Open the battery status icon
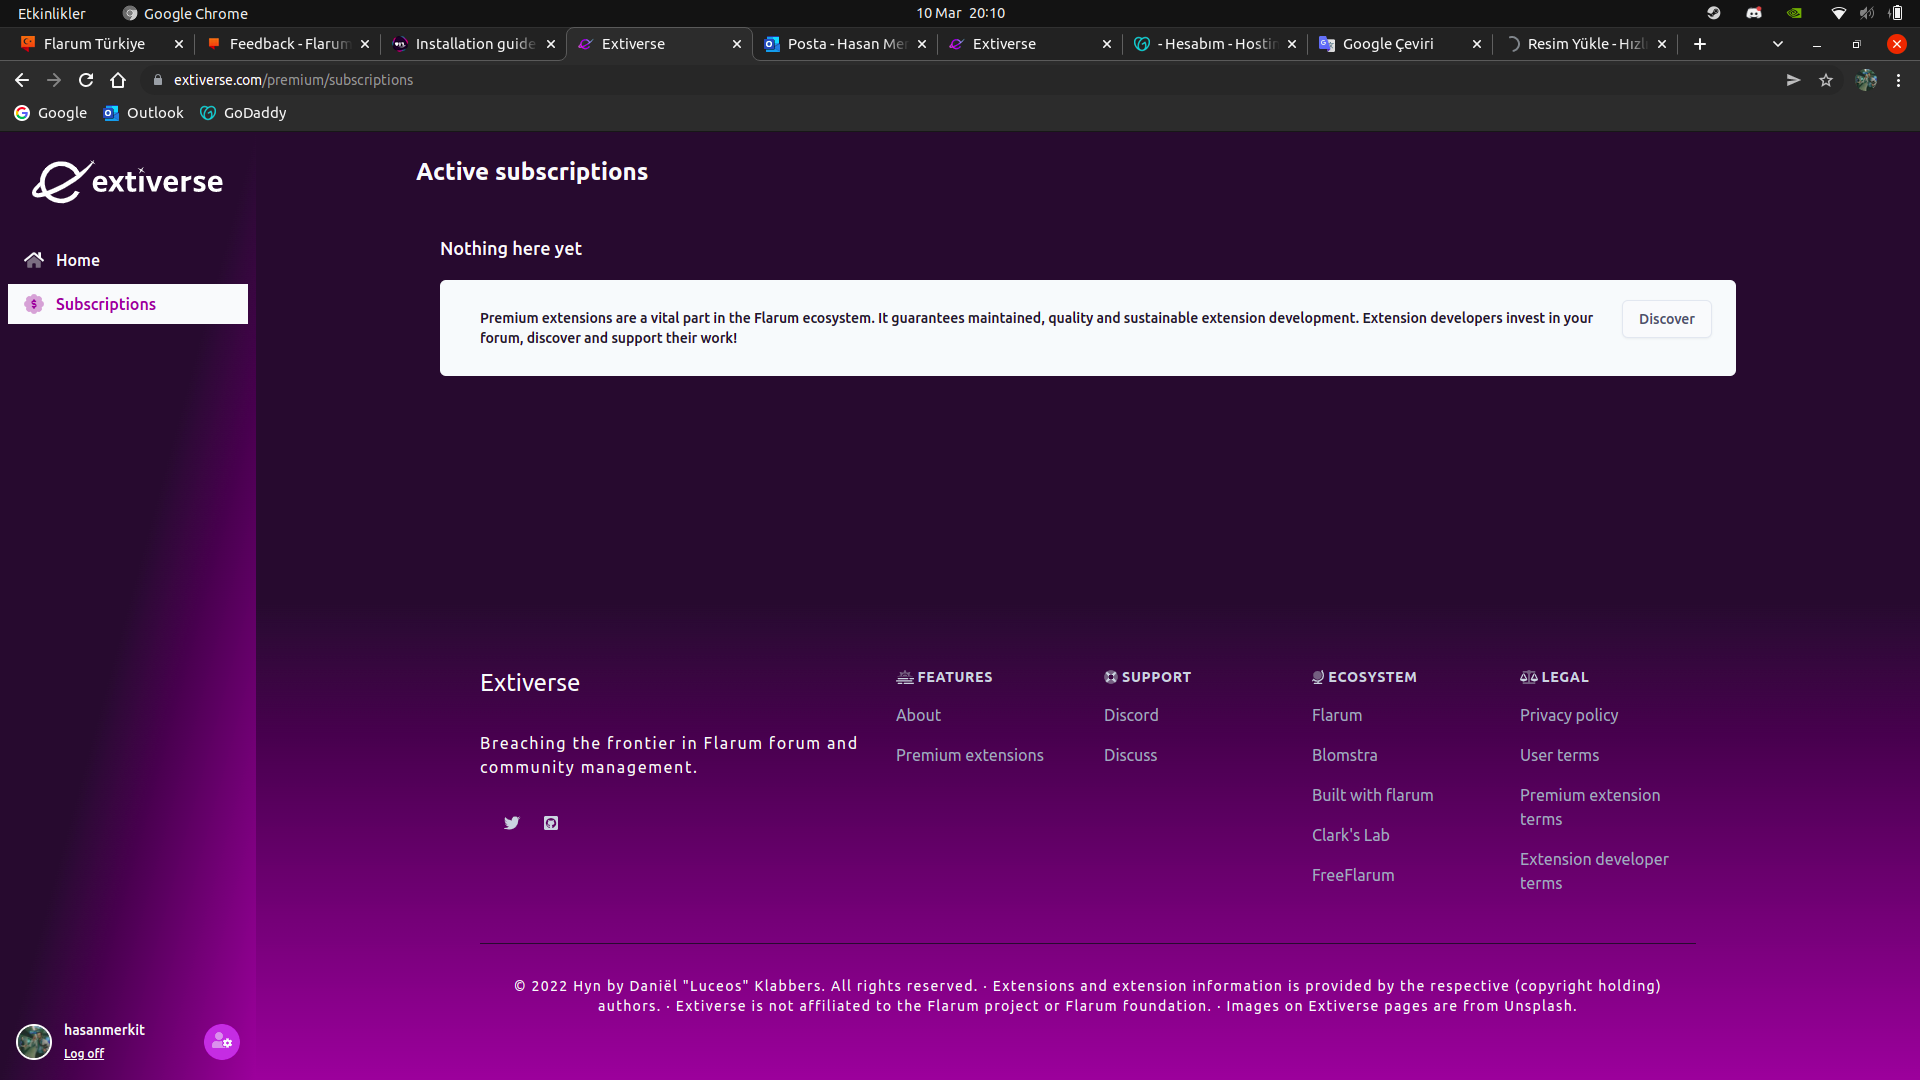 click(1896, 13)
